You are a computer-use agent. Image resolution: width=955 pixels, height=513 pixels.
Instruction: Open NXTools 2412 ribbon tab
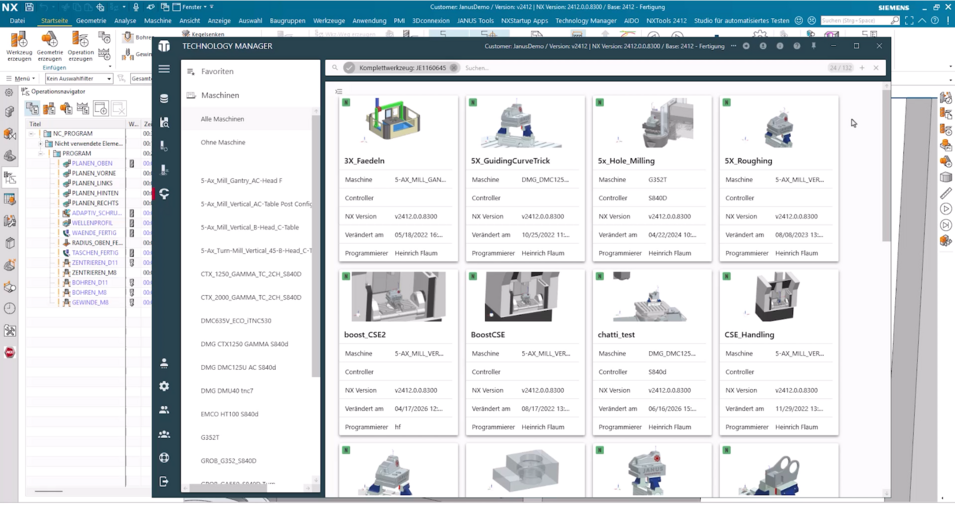(x=666, y=20)
